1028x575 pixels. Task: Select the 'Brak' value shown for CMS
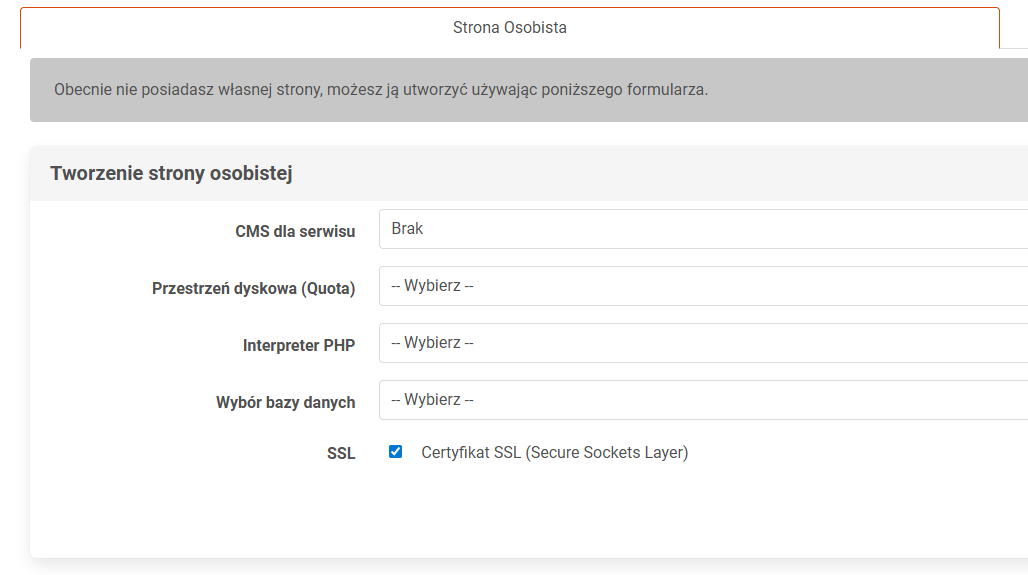407,229
